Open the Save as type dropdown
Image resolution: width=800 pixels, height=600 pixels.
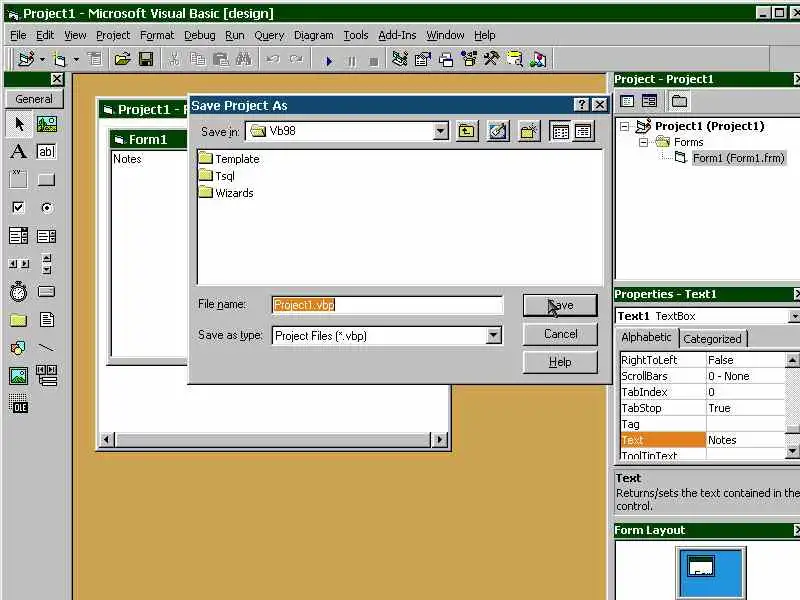pyautogui.click(x=493, y=335)
